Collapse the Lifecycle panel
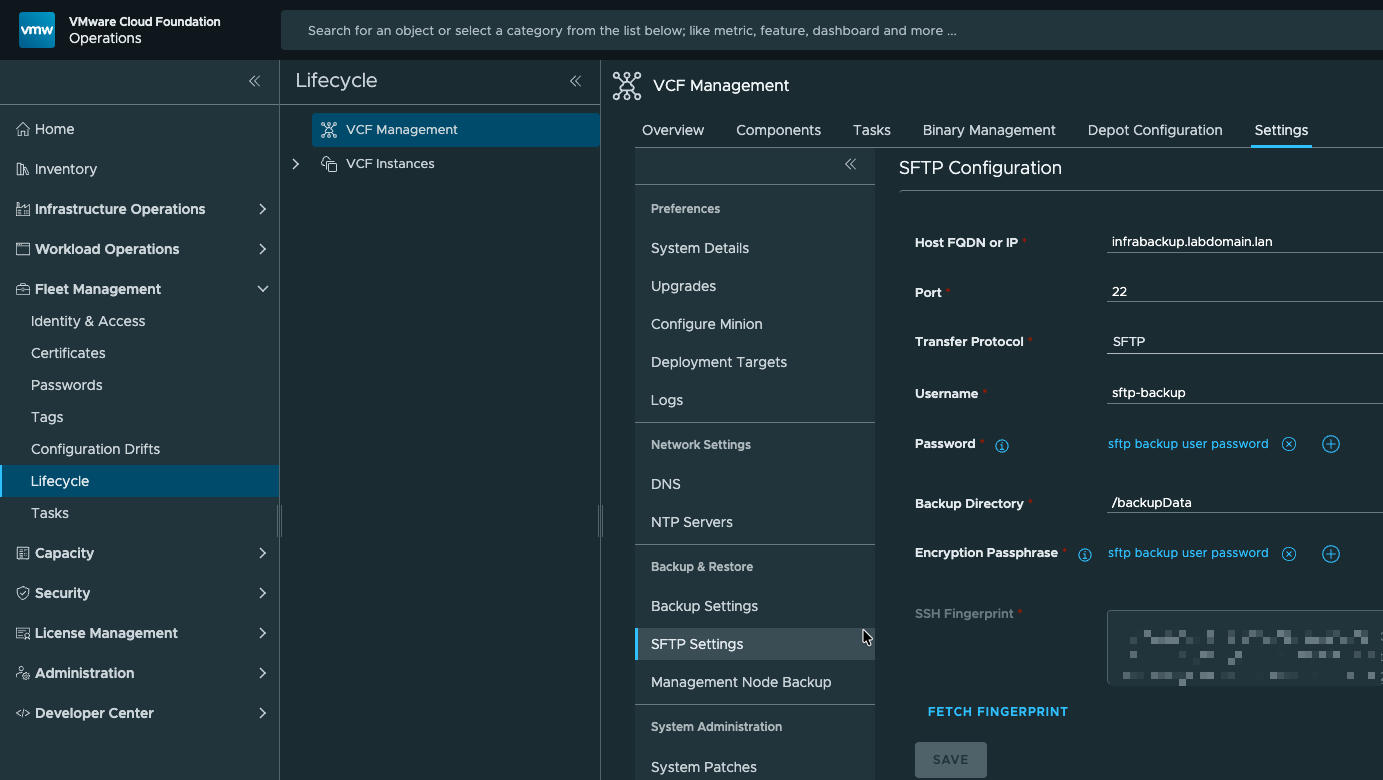This screenshot has height=780, width=1383. pyautogui.click(x=575, y=81)
